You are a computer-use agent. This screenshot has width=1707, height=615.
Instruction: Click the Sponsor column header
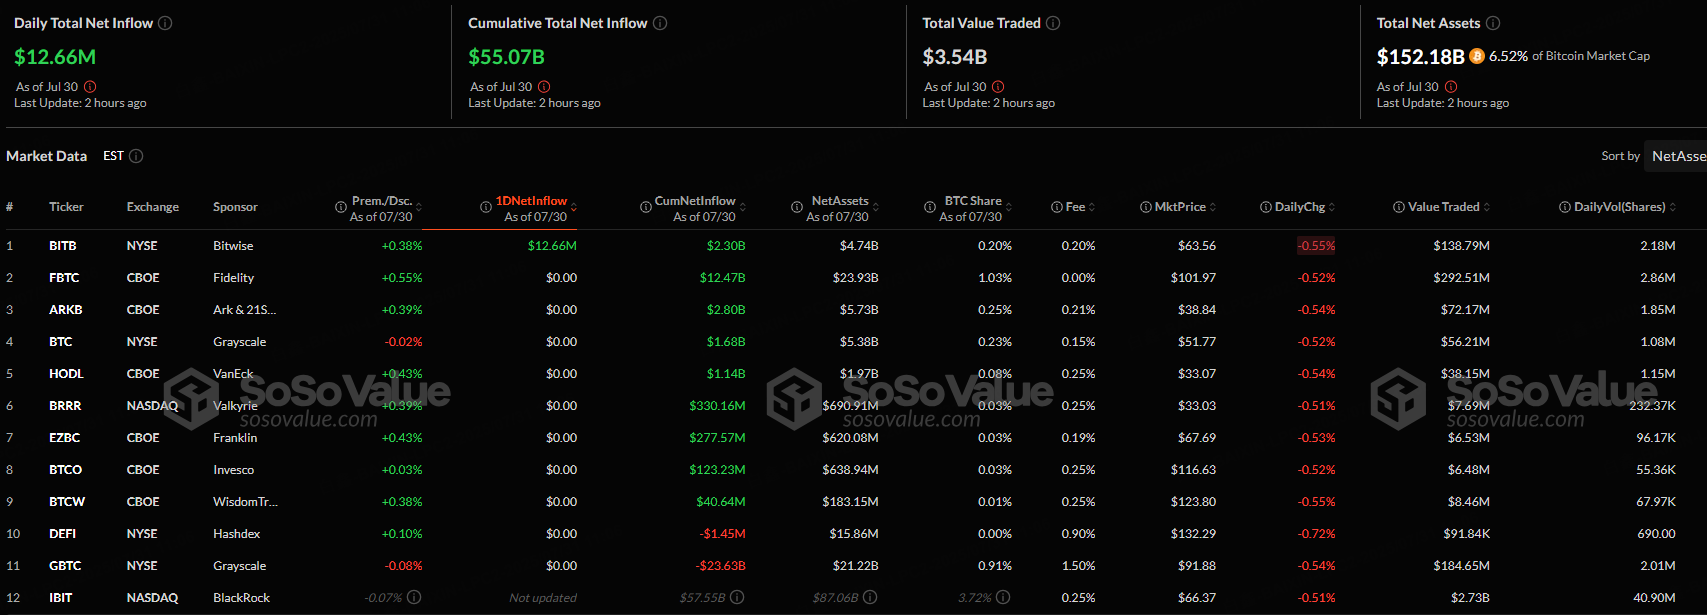coord(235,207)
